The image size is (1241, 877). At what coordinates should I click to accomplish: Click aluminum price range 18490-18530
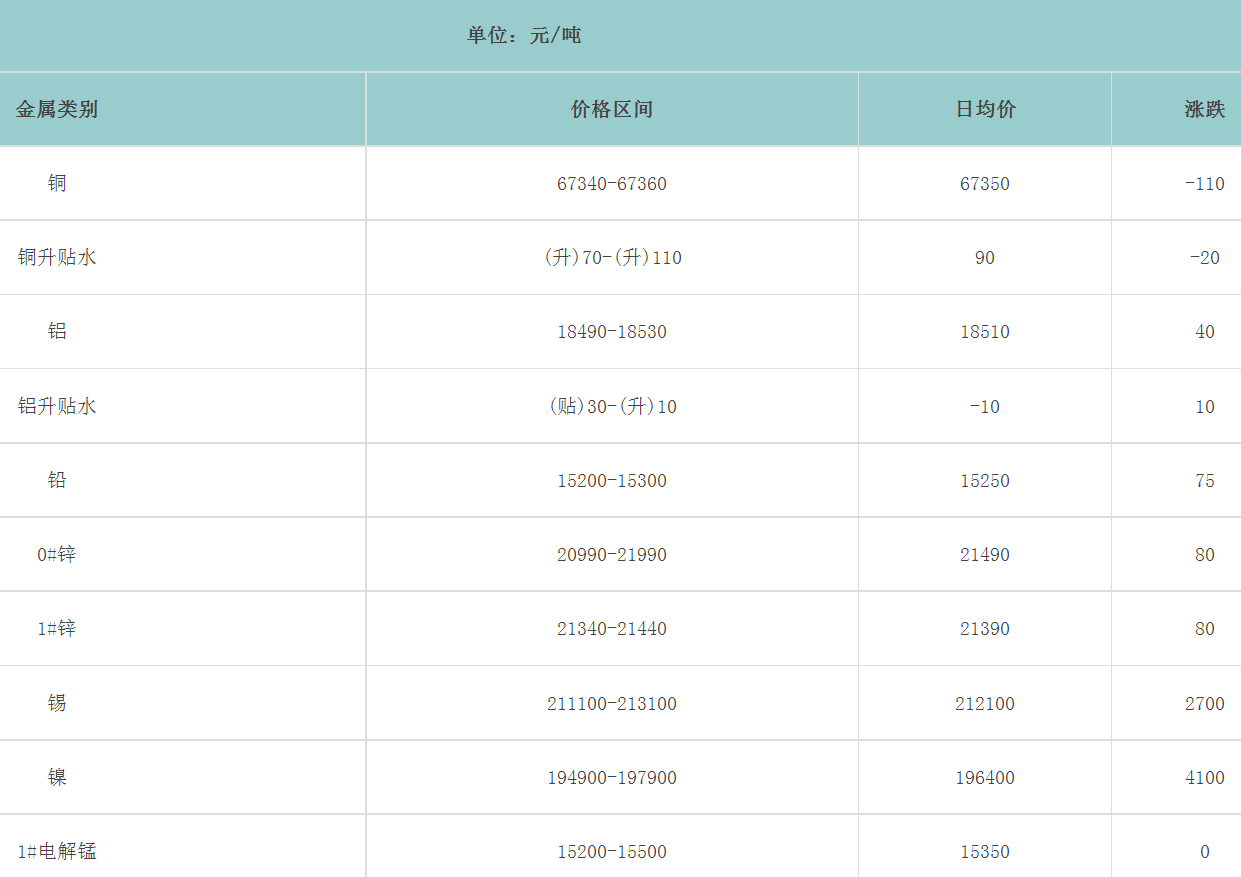pyautogui.click(x=612, y=332)
